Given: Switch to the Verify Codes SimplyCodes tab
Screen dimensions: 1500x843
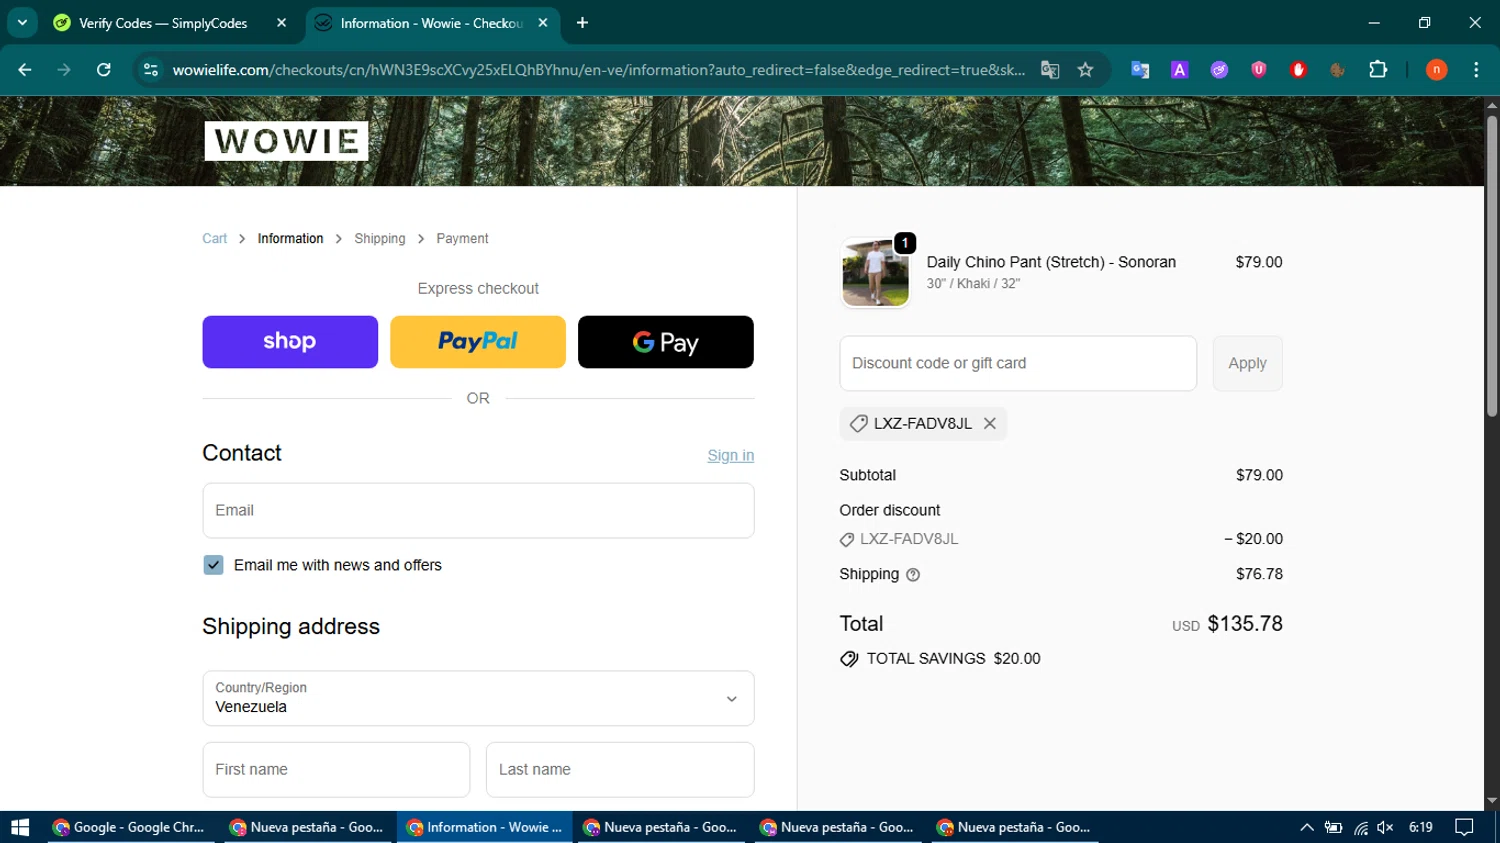Looking at the screenshot, I should click(x=163, y=23).
